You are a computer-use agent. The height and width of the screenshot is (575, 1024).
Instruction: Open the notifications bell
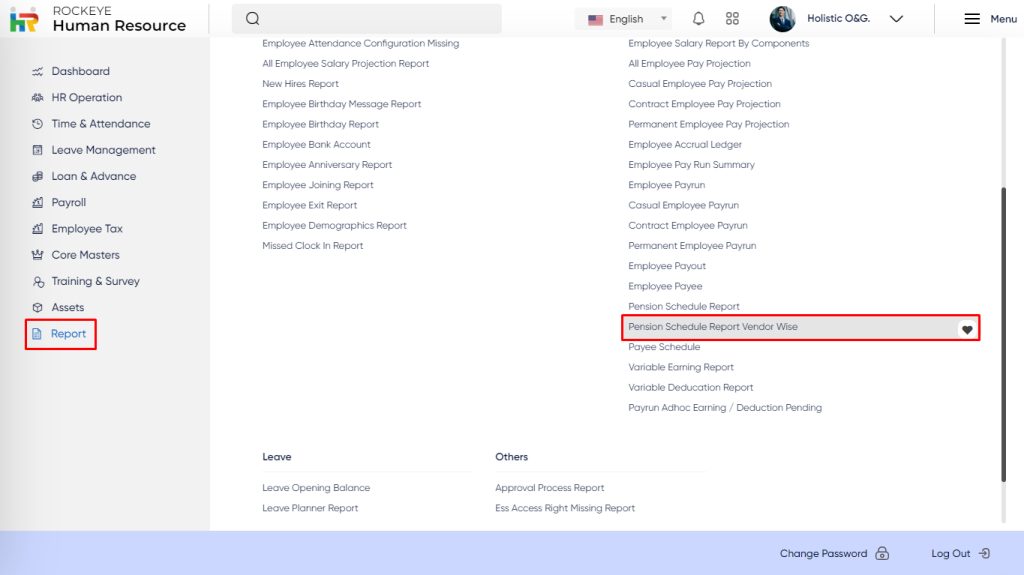pos(698,18)
